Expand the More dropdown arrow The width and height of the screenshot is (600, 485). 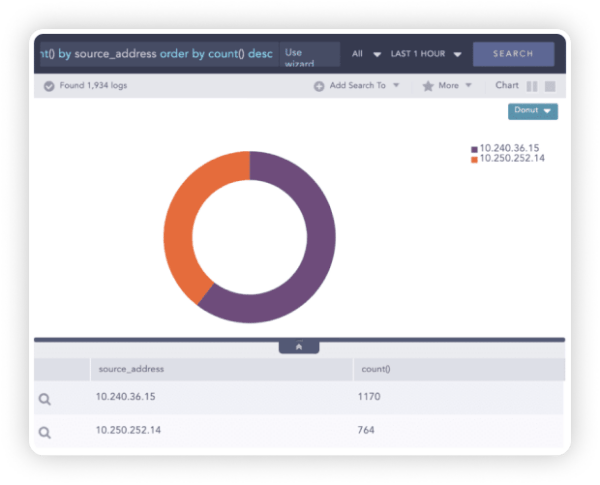[x=468, y=85]
